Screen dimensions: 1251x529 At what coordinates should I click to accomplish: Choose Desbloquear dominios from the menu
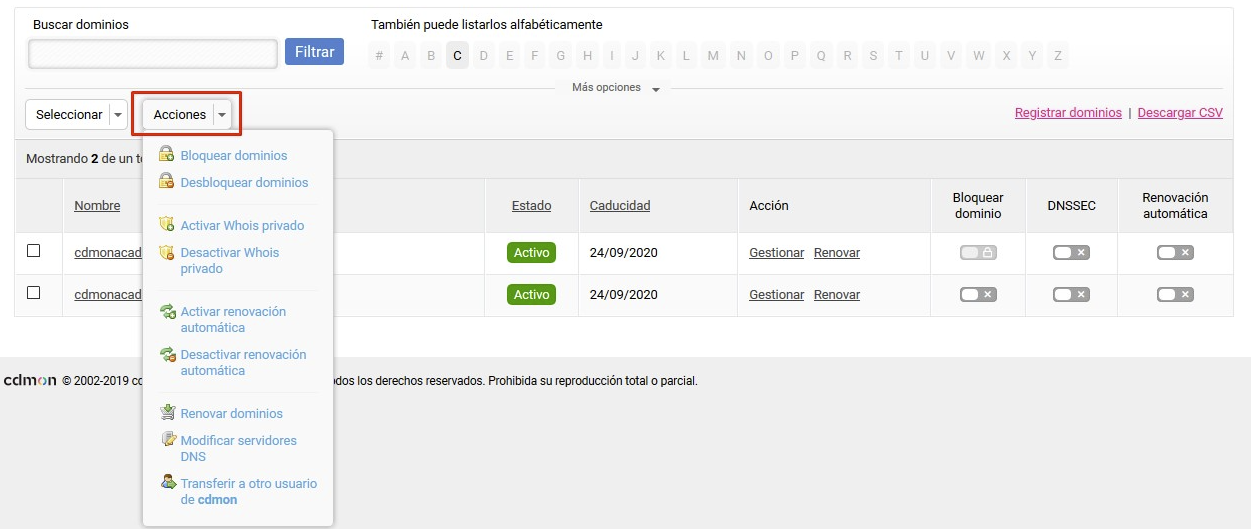pos(244,183)
